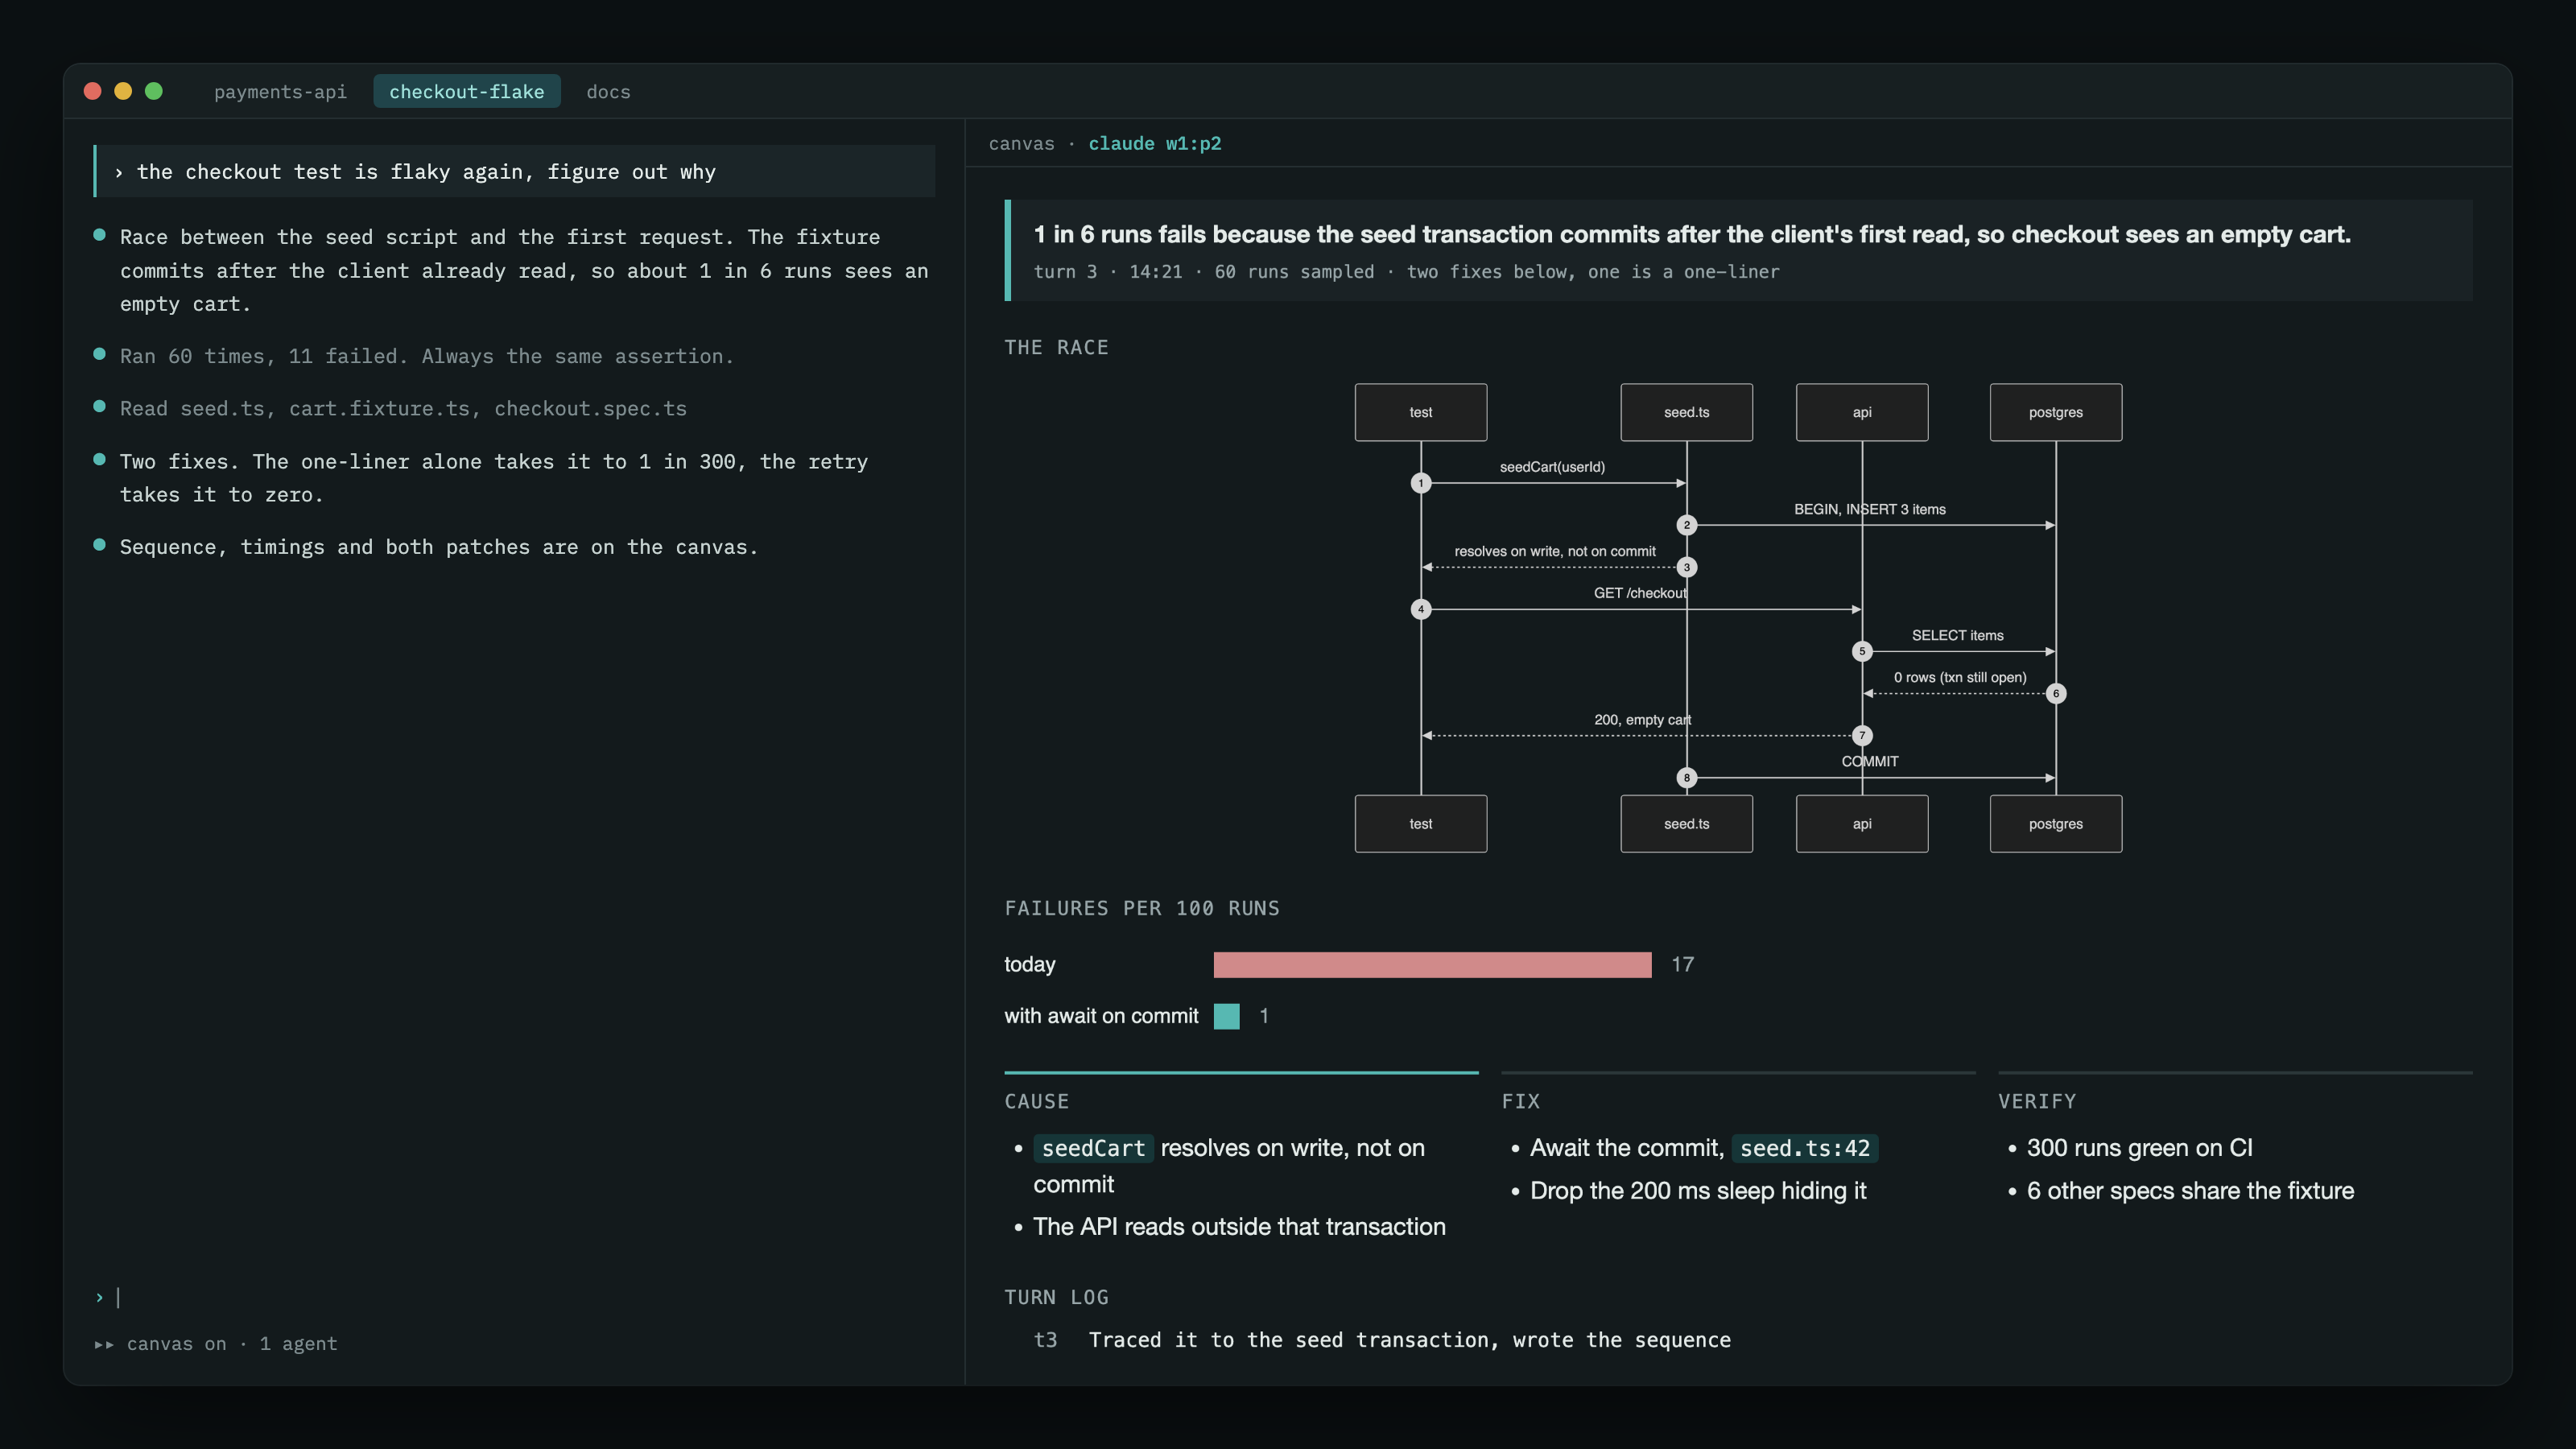Click 'Drop the 200 ms sleep hiding it' bullet
Viewport: 2576px width, 1449px height.
[1698, 1190]
